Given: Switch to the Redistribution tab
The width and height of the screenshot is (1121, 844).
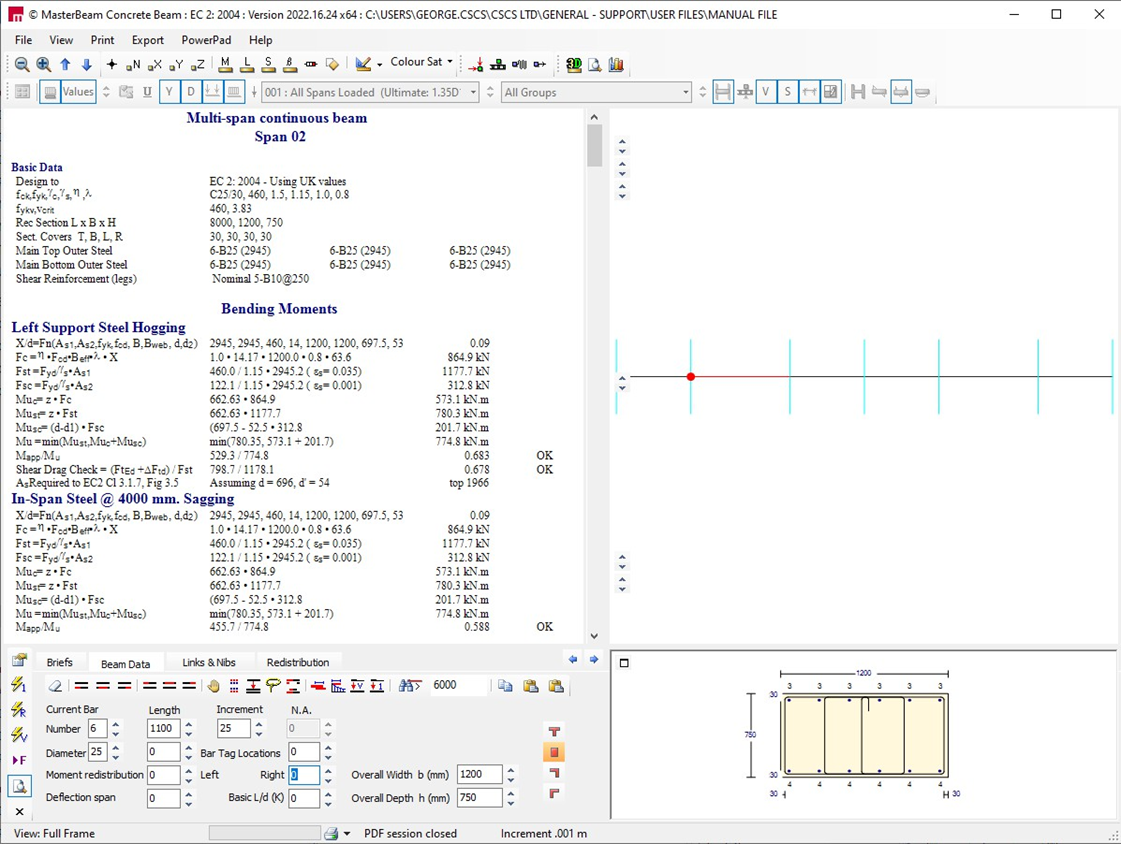Looking at the screenshot, I should tap(297, 662).
